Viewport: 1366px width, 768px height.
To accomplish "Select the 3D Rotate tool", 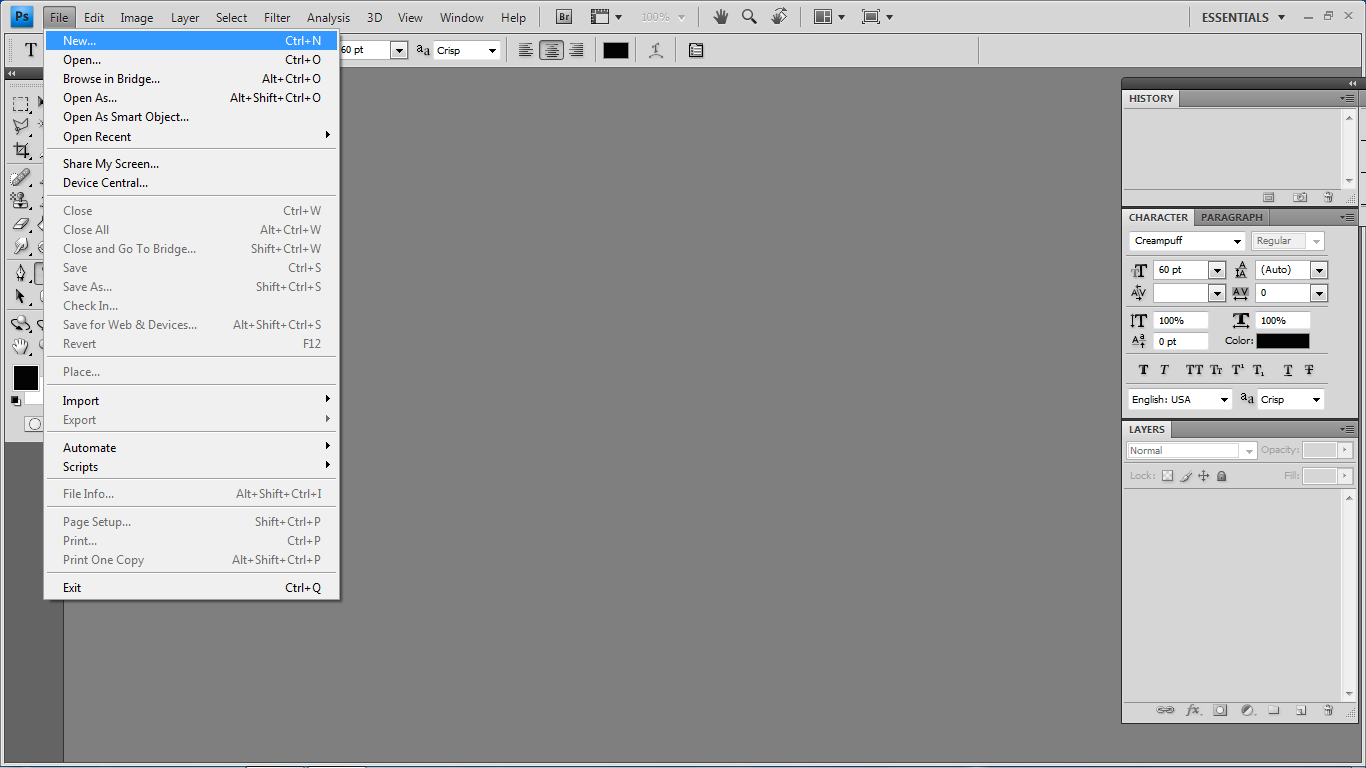I will coord(20,324).
